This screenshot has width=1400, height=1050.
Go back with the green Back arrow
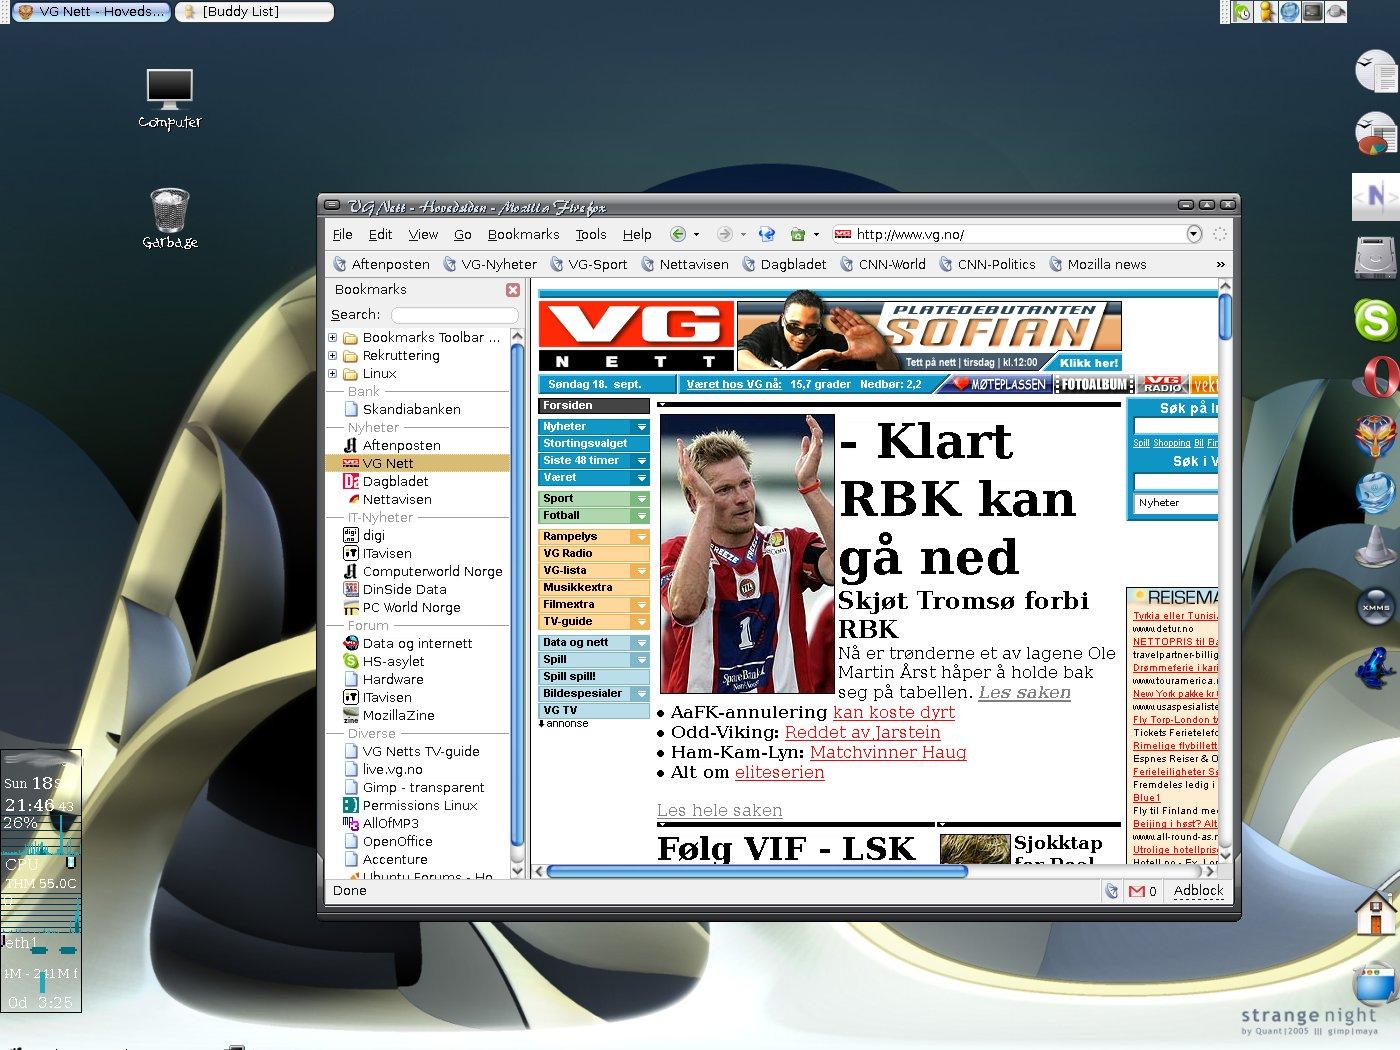click(677, 234)
